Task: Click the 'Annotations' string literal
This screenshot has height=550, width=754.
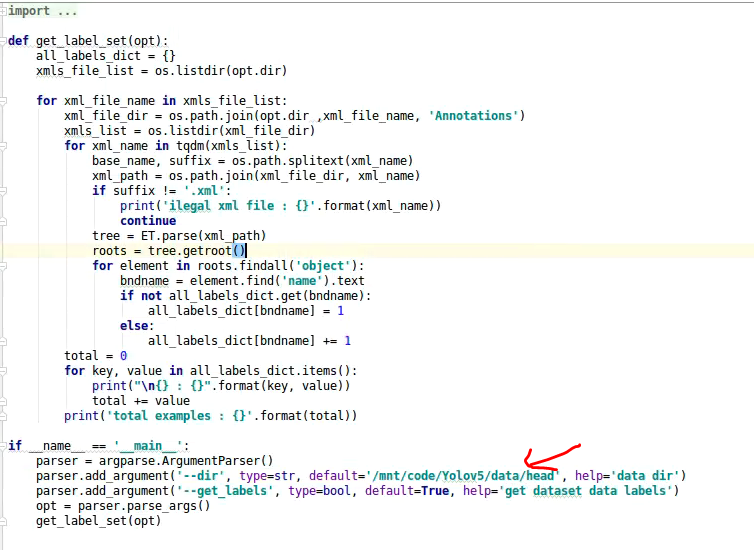Action: click(x=474, y=116)
